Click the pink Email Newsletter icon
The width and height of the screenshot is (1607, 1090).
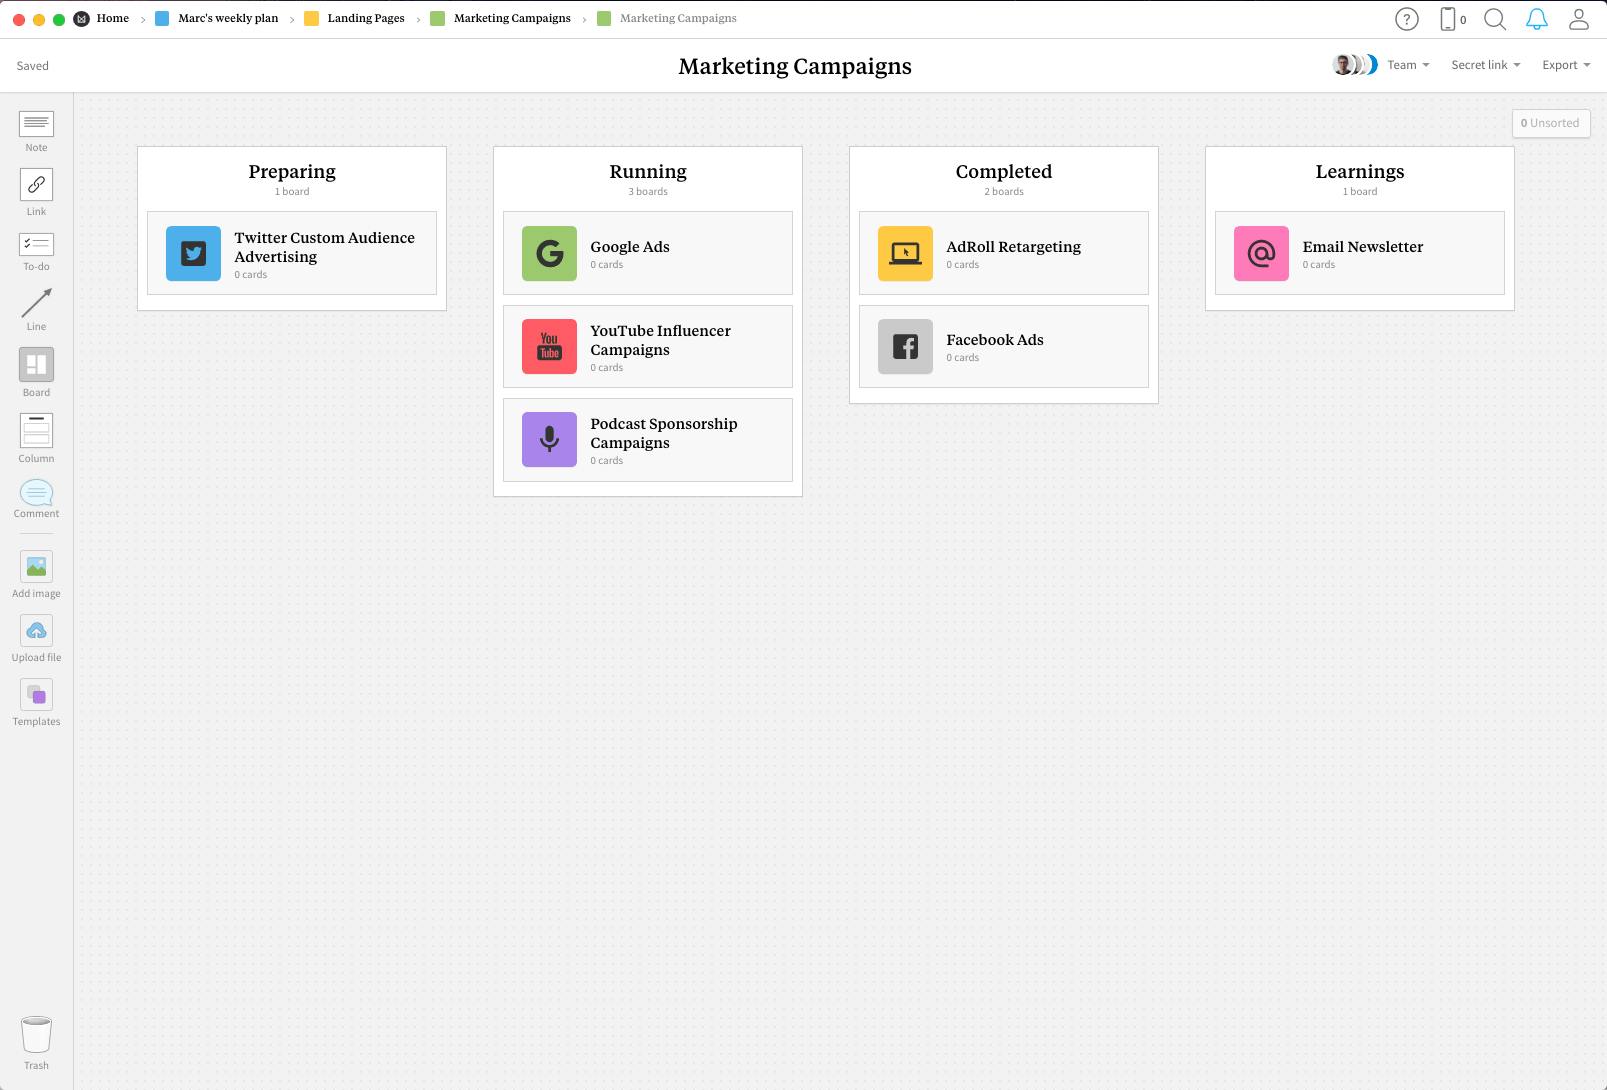(1261, 253)
